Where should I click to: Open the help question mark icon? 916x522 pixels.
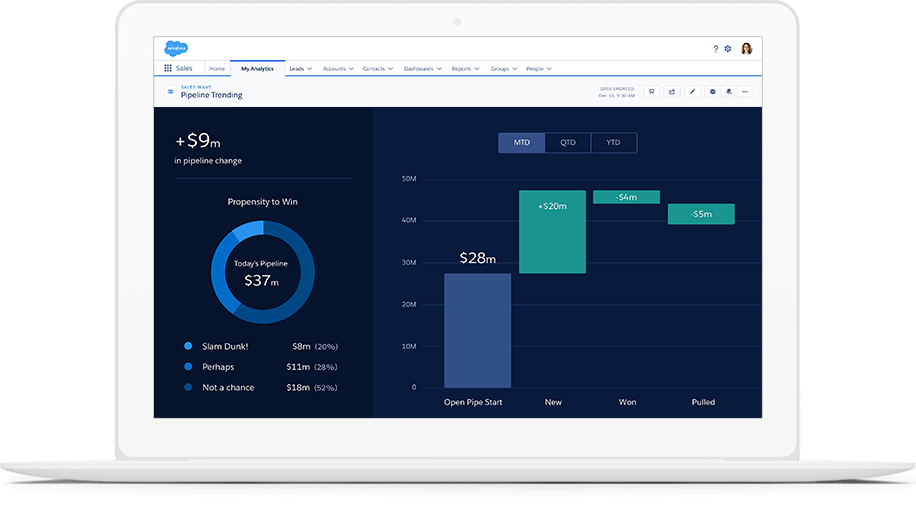pos(715,48)
